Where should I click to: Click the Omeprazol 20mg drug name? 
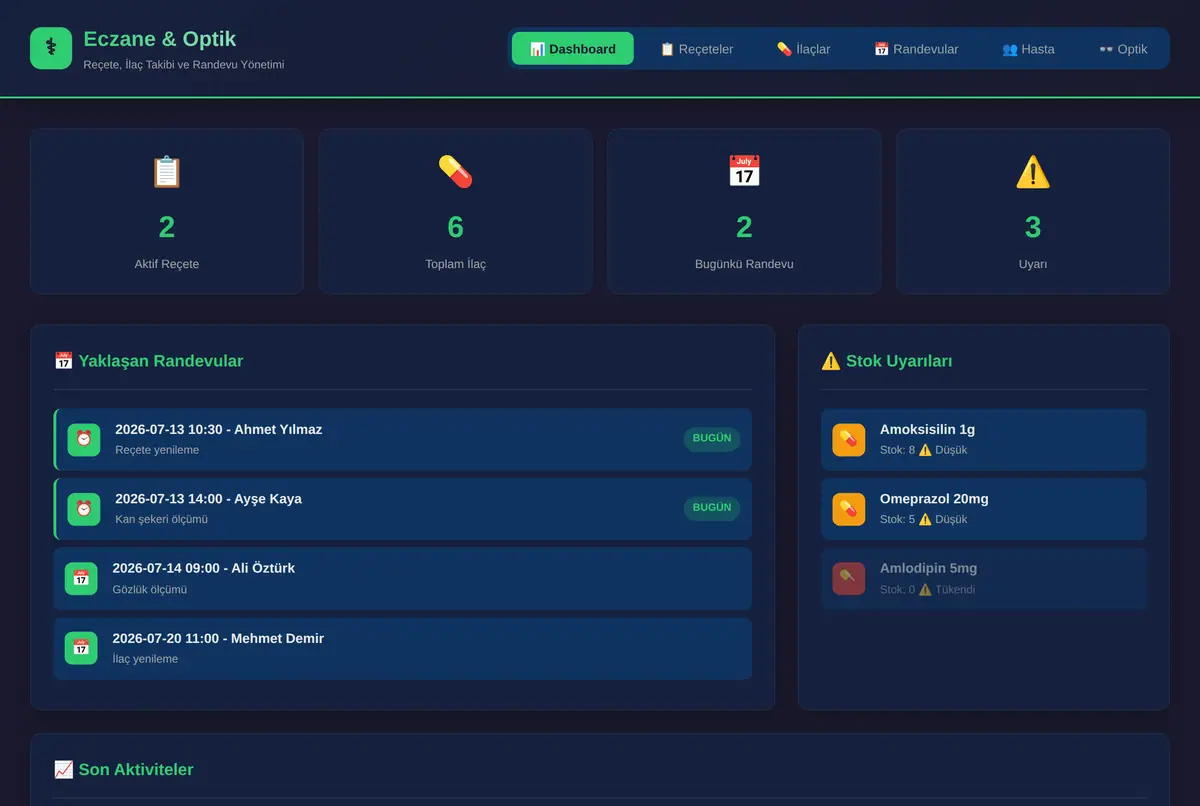(934, 499)
